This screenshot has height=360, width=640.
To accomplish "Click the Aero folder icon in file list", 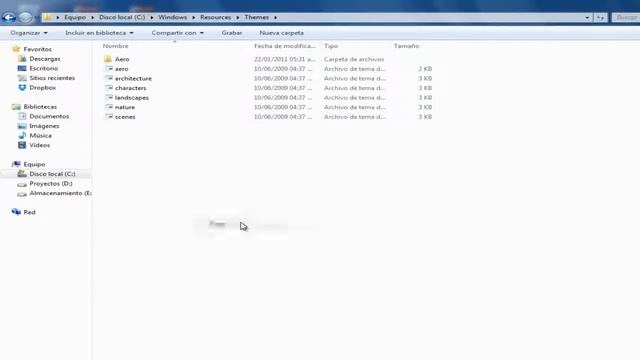I will coord(108,59).
